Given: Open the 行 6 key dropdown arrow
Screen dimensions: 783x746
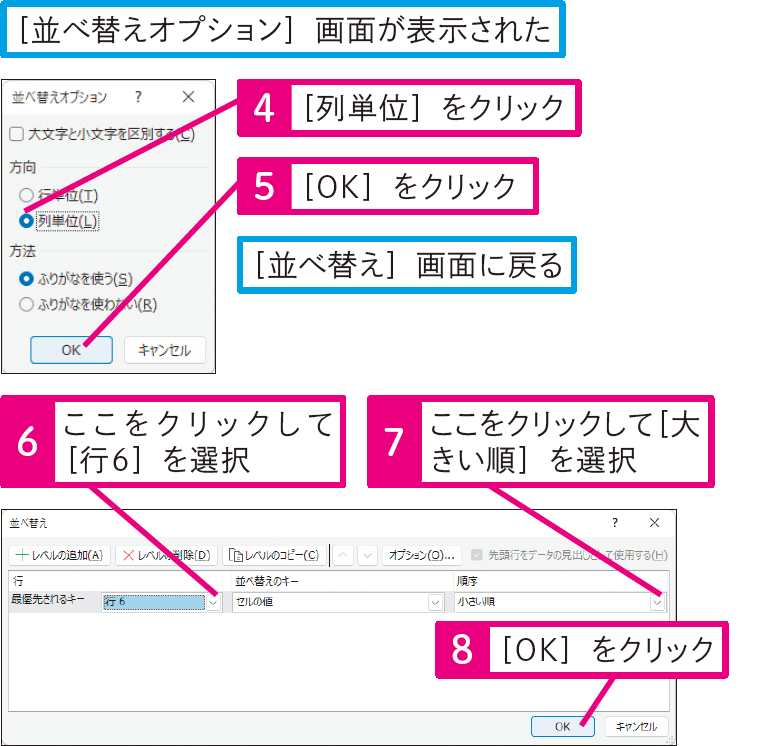Looking at the screenshot, I should [214, 602].
